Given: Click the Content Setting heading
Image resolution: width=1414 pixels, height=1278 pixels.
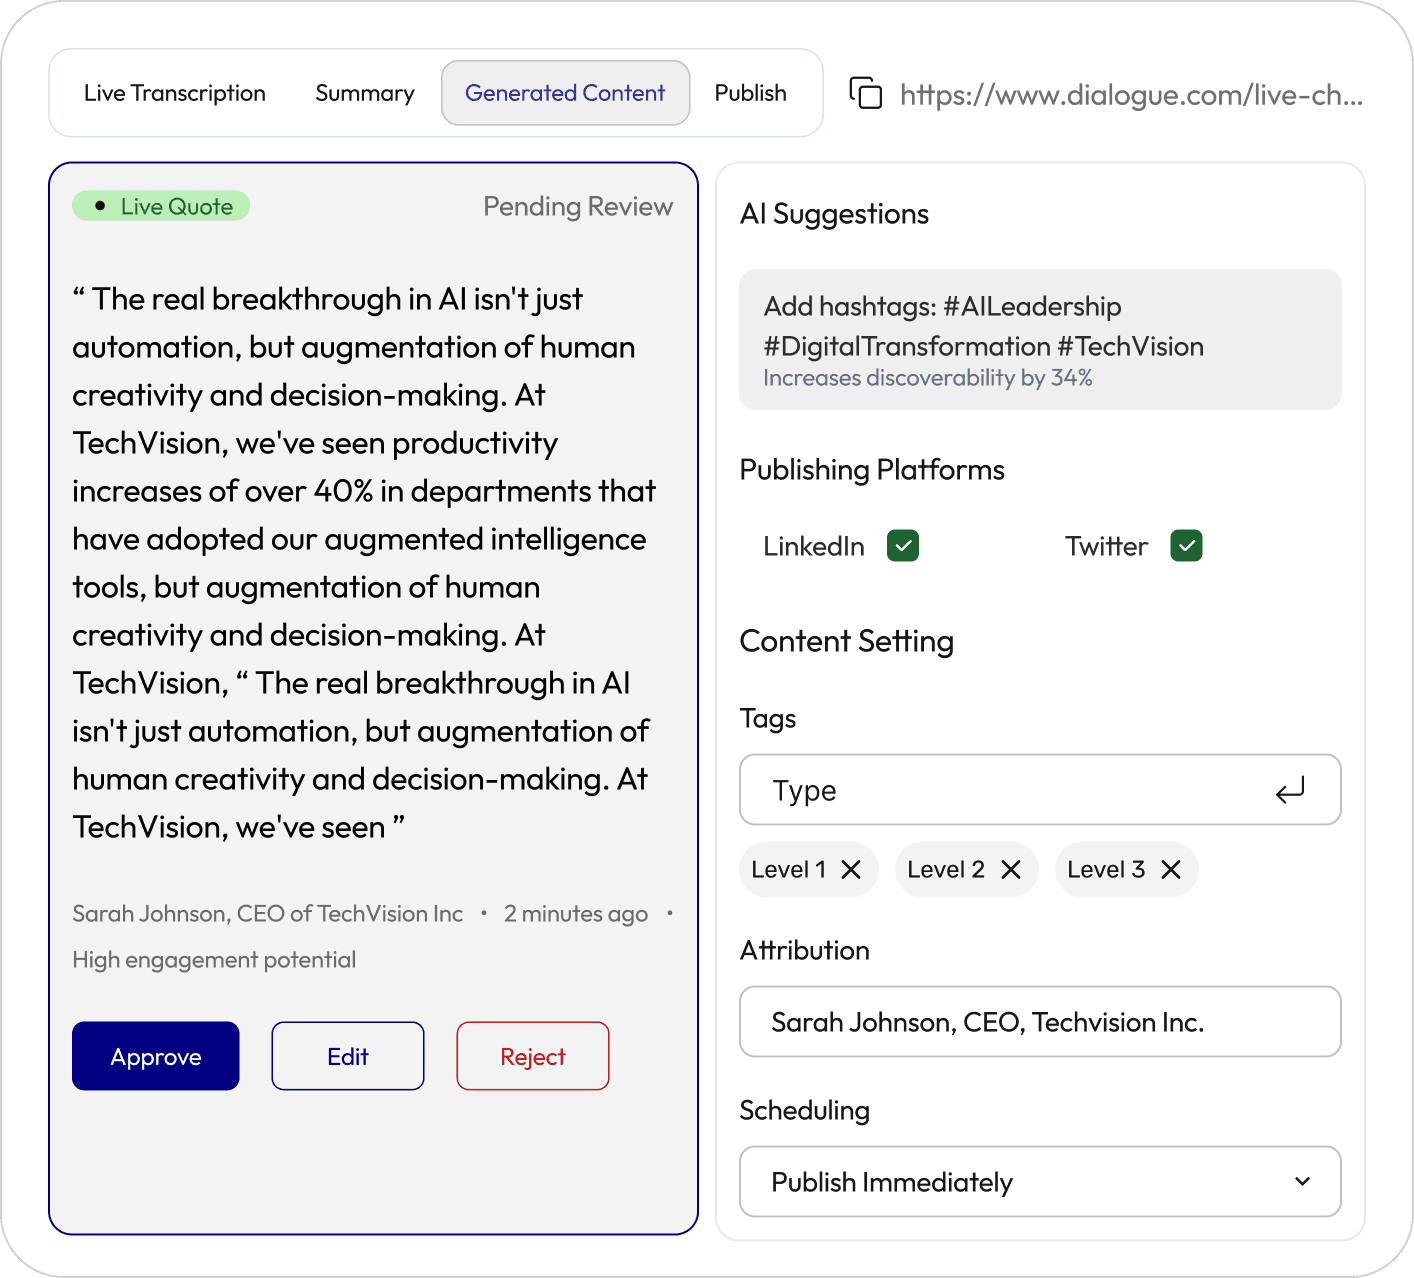Looking at the screenshot, I should click(x=847, y=641).
